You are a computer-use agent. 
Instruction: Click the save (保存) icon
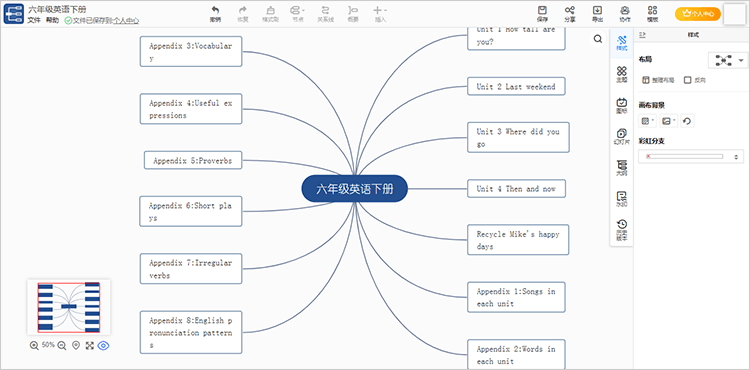pyautogui.click(x=542, y=10)
